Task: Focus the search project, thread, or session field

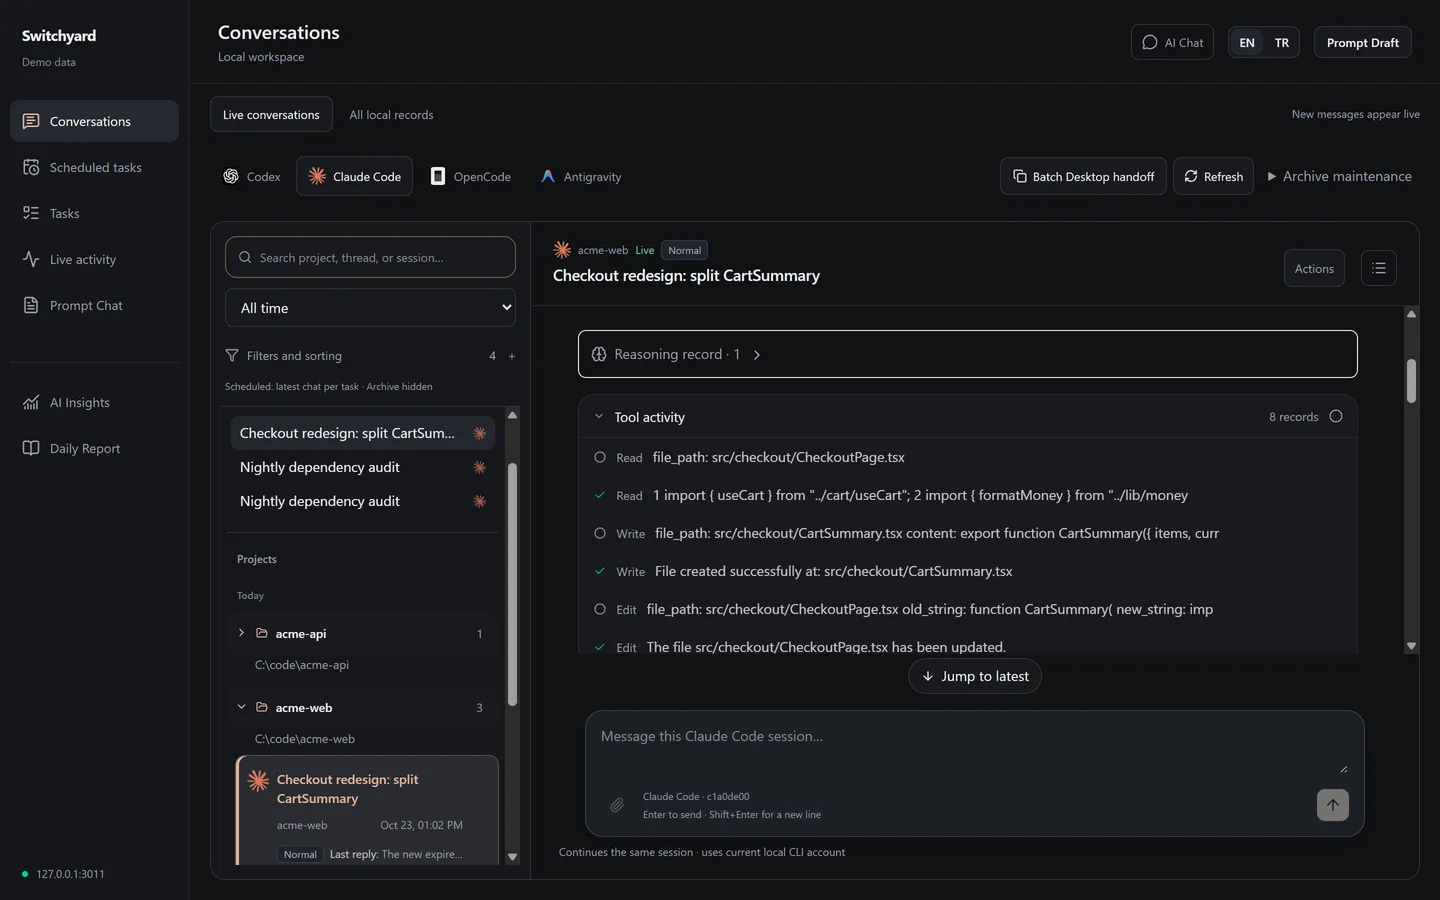Action: (370, 257)
